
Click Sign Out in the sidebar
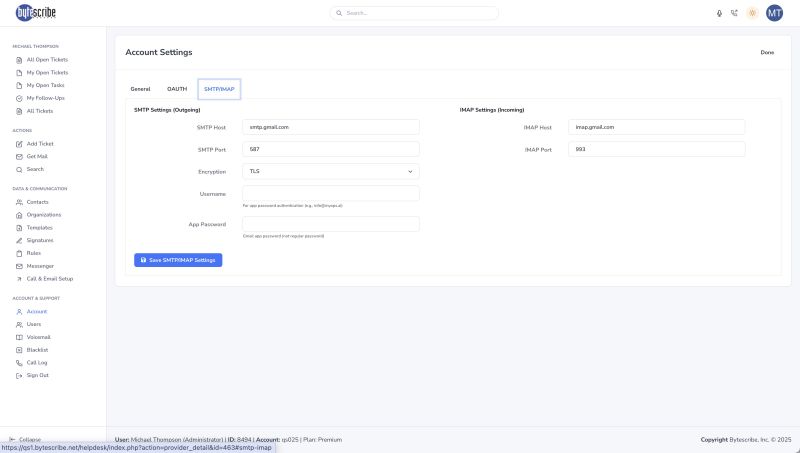[x=37, y=375]
